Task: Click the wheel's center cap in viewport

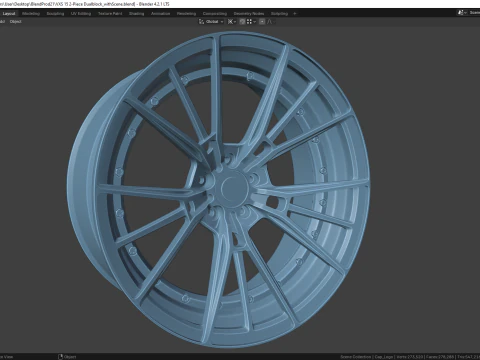Action: tap(234, 188)
